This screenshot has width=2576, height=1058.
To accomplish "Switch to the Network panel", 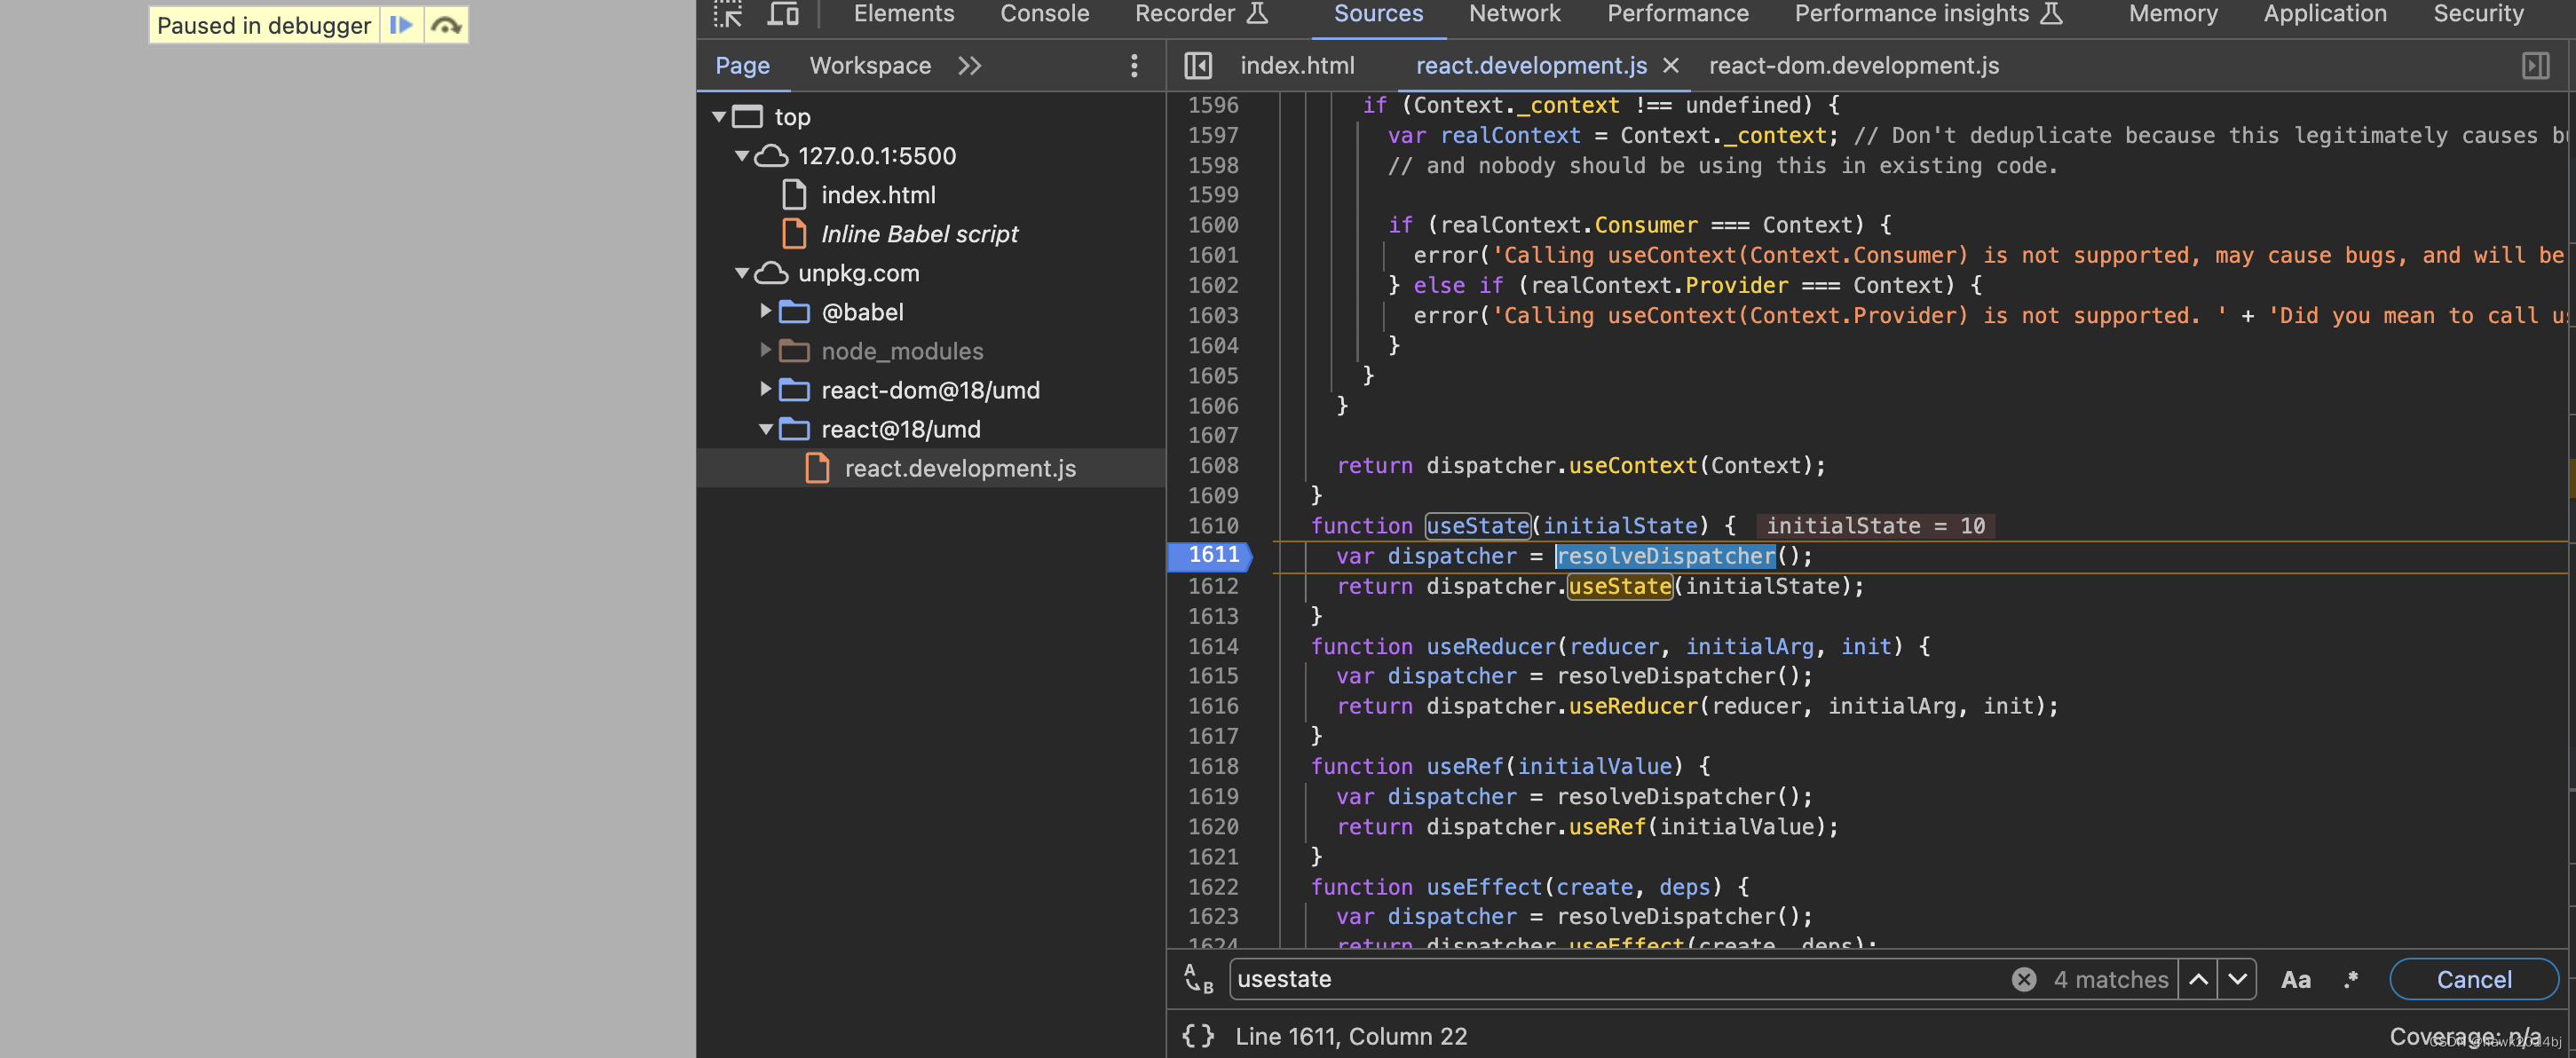I will click(1514, 13).
